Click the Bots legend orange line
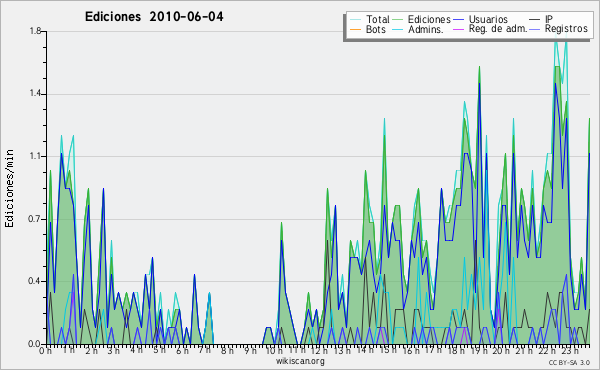This screenshot has width=600, height=370. point(355,29)
